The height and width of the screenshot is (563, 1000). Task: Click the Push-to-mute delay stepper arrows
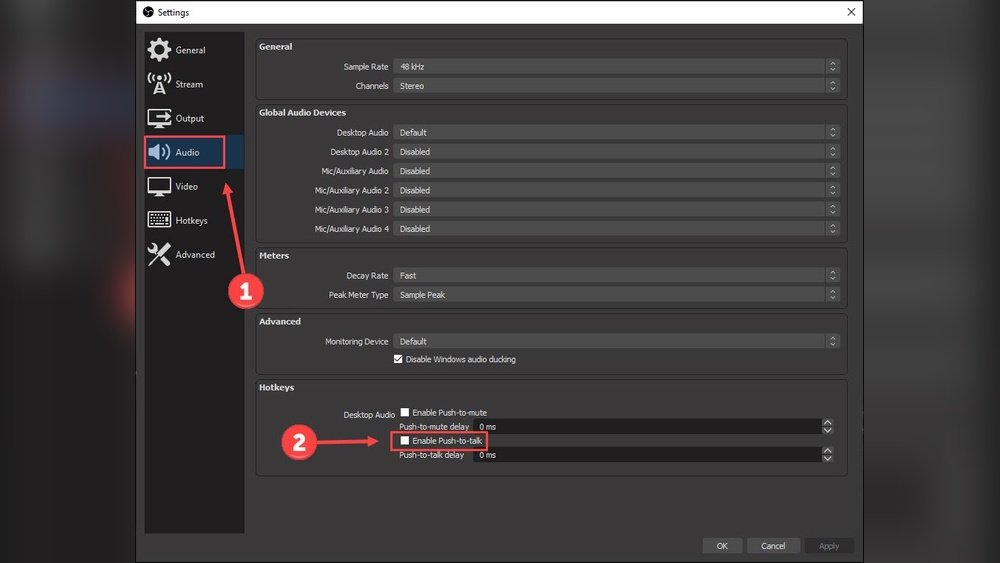pos(827,427)
